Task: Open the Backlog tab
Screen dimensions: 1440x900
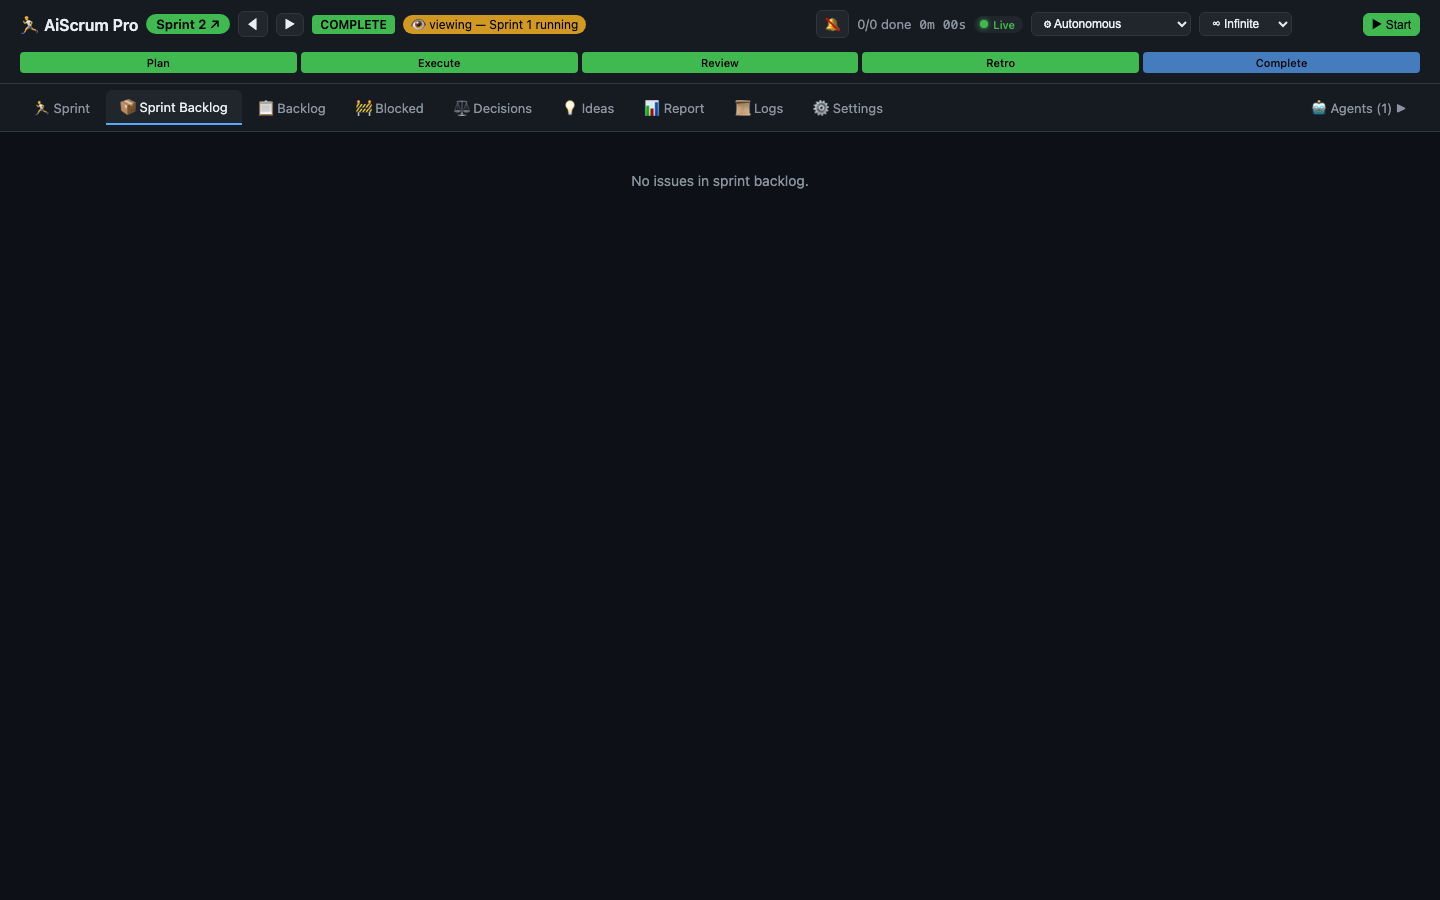Action: pyautogui.click(x=292, y=108)
